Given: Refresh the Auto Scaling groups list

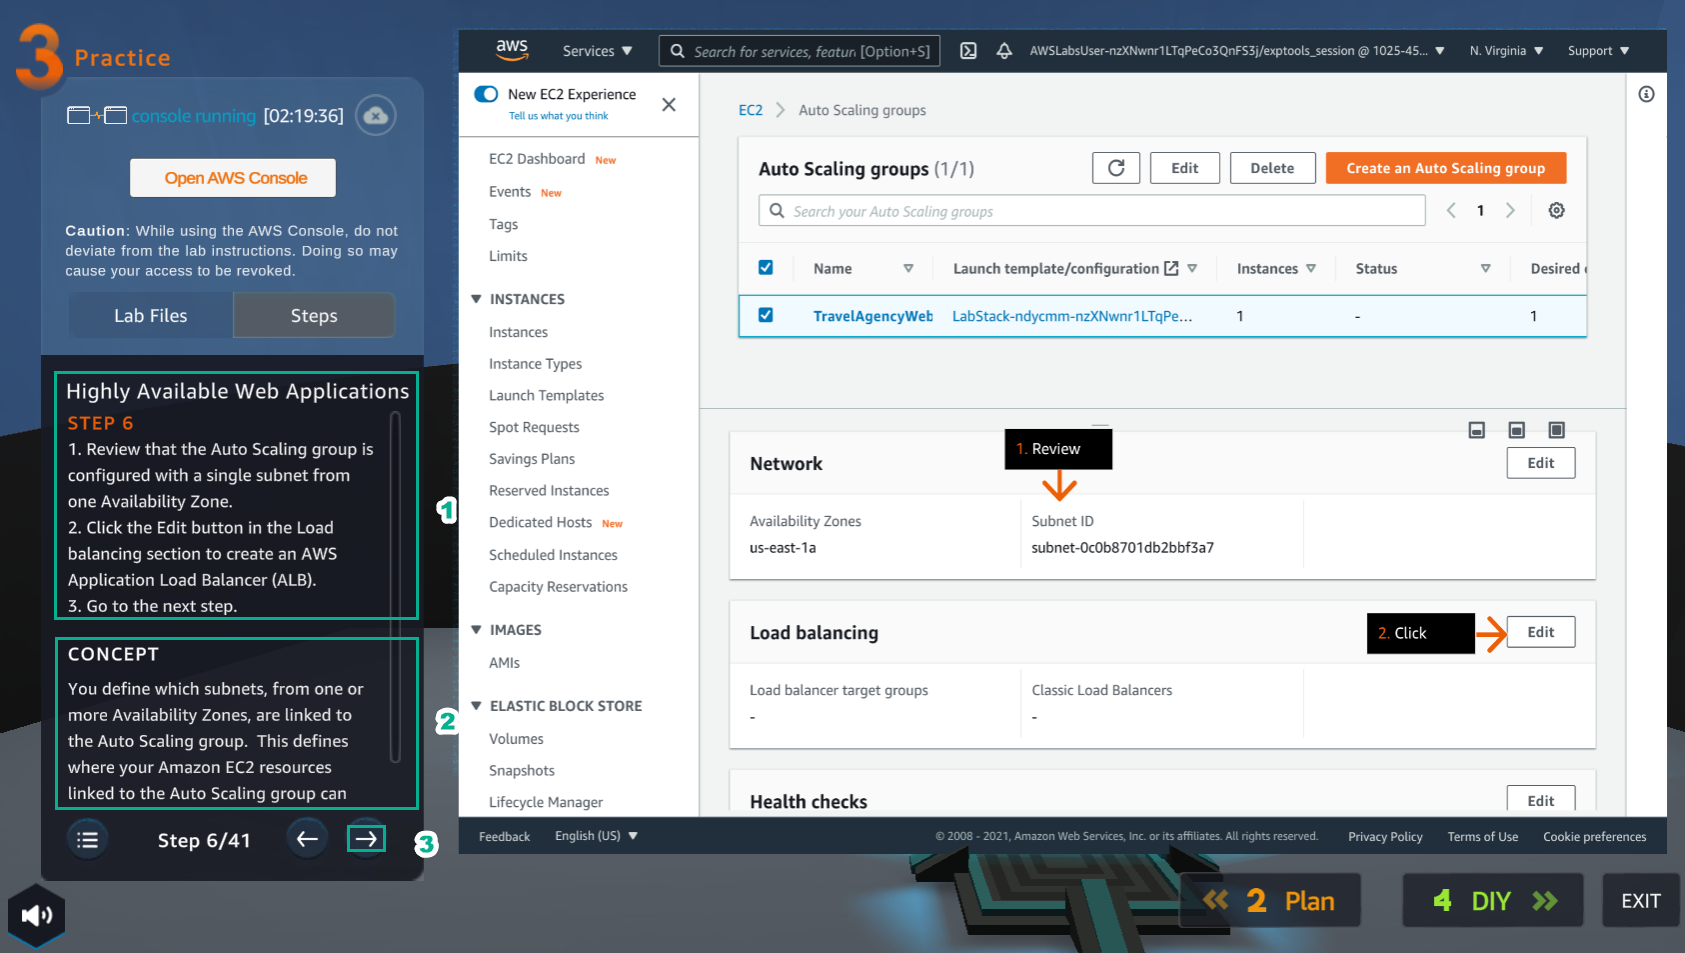Looking at the screenshot, I should pyautogui.click(x=1116, y=168).
